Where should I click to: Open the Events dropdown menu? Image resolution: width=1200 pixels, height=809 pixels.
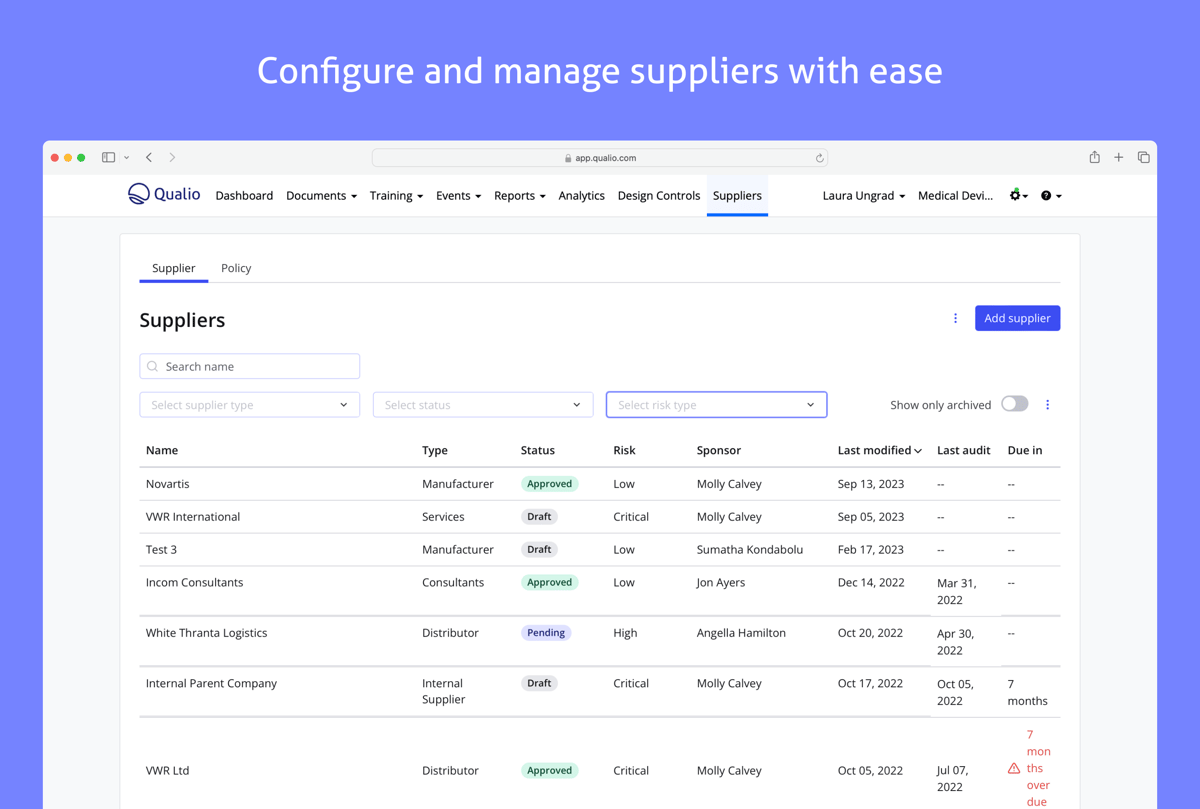(x=458, y=196)
